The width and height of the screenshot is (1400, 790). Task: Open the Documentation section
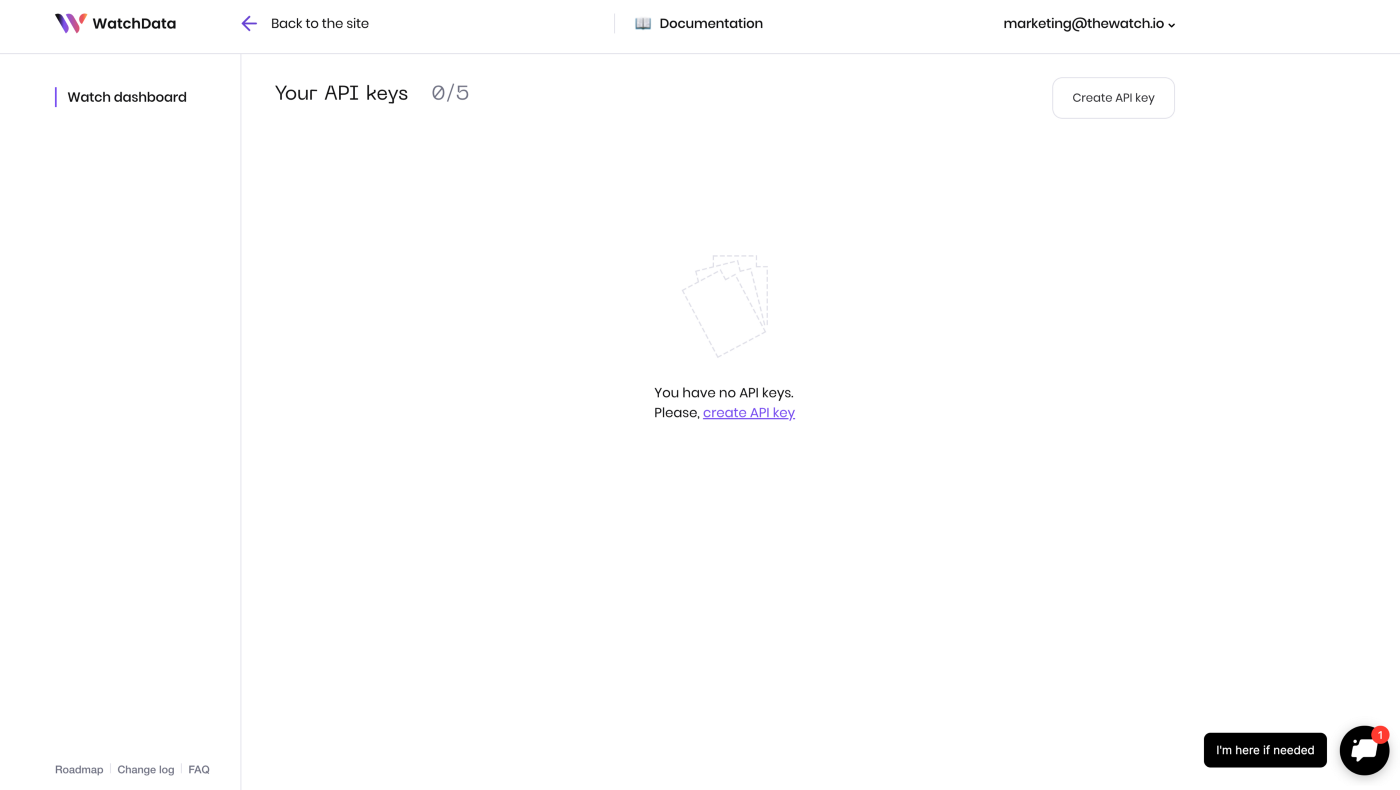(711, 22)
